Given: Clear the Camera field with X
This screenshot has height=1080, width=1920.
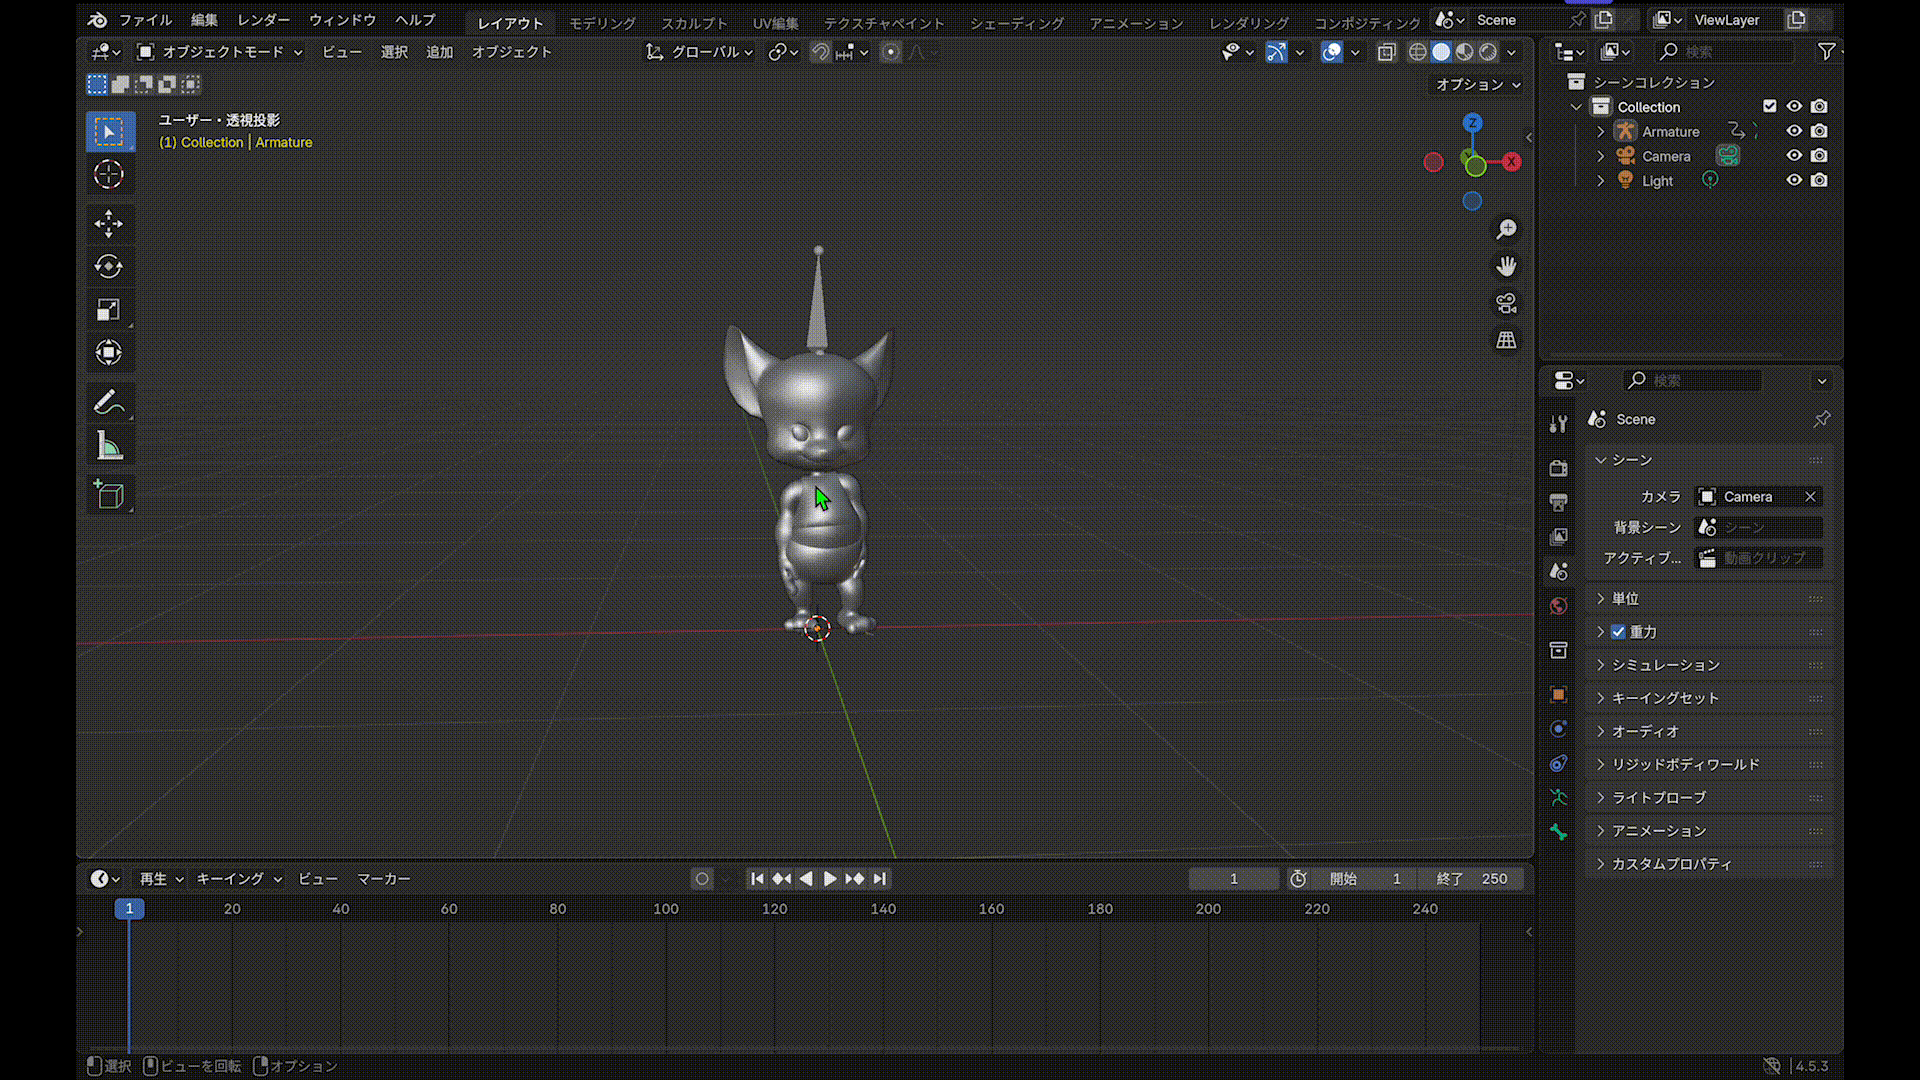Looking at the screenshot, I should pyautogui.click(x=1810, y=497).
